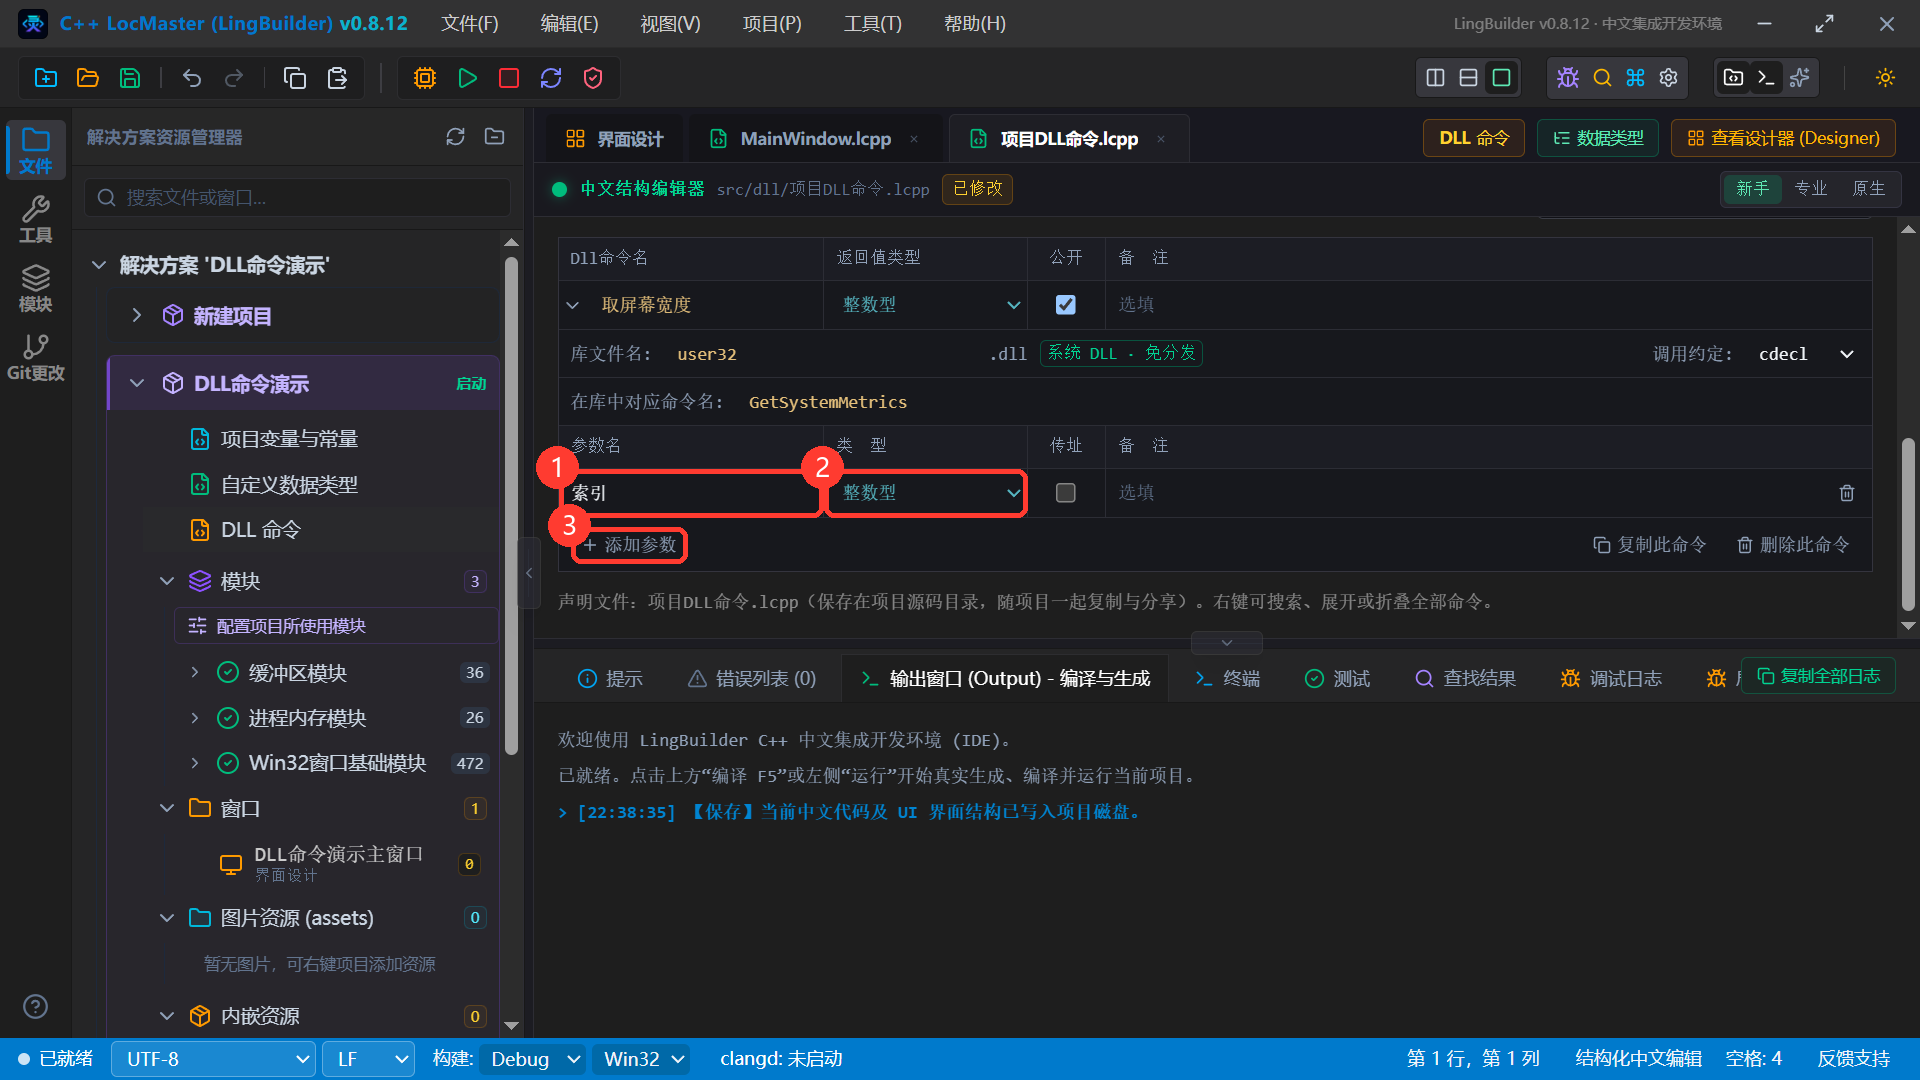This screenshot has width=1920, height=1080.
Task: Uncheck the 公开 checkbox for 取屏幕宽度
Action: point(1066,305)
